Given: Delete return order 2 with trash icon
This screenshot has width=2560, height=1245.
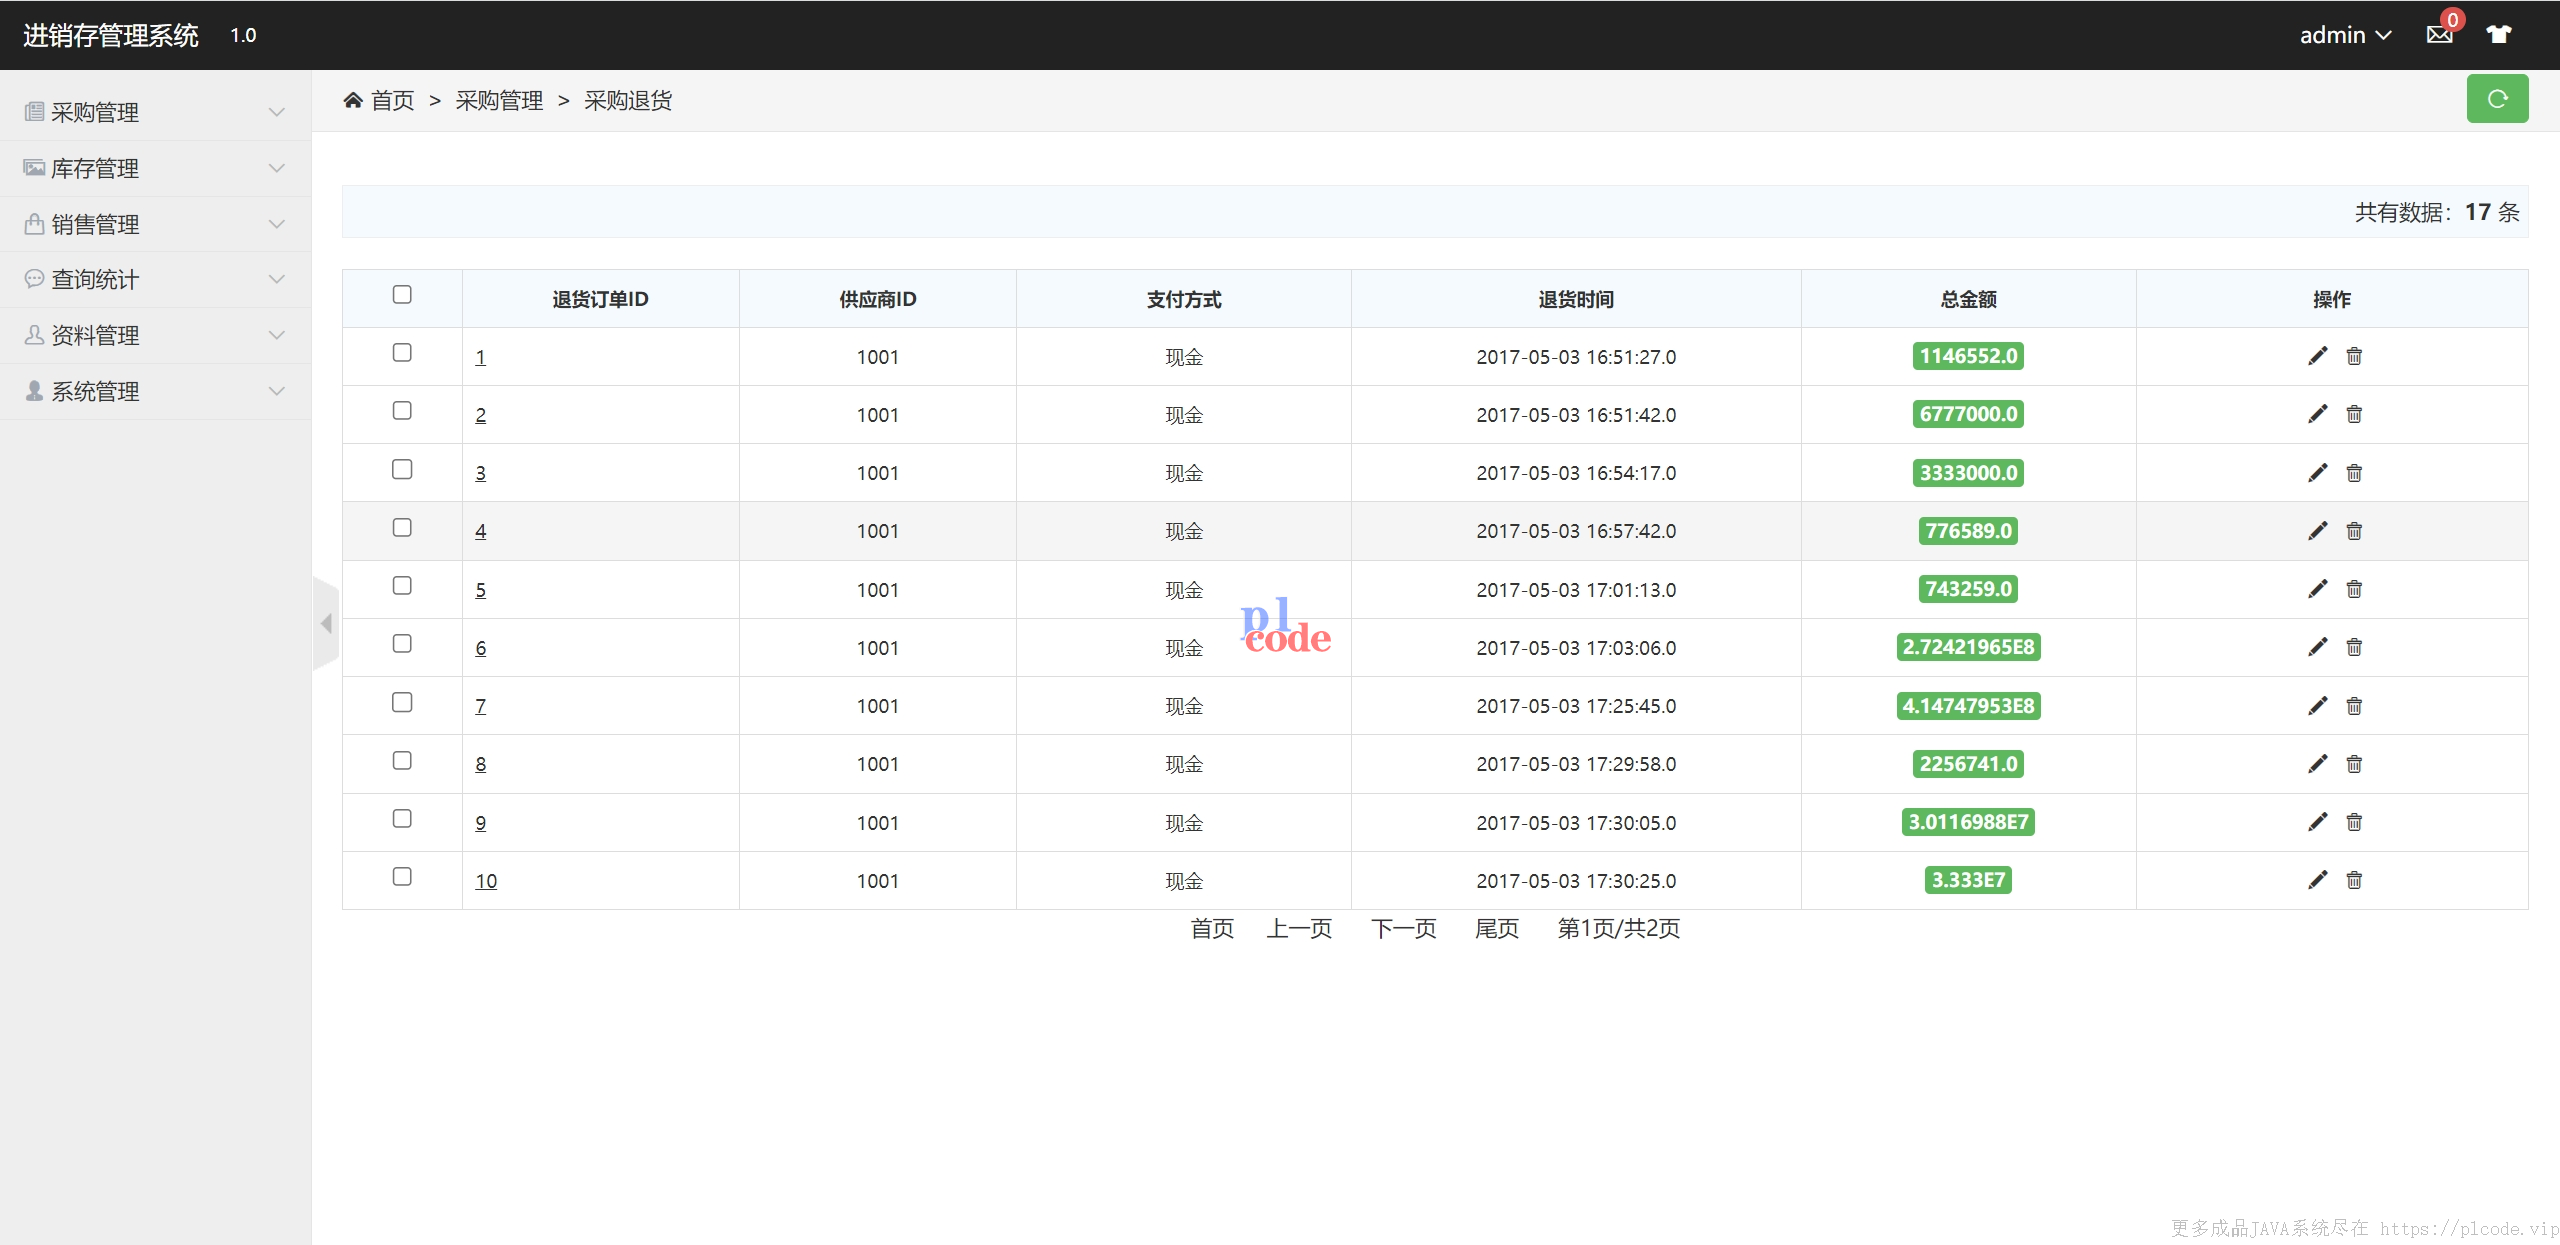Looking at the screenshot, I should click(x=2354, y=414).
